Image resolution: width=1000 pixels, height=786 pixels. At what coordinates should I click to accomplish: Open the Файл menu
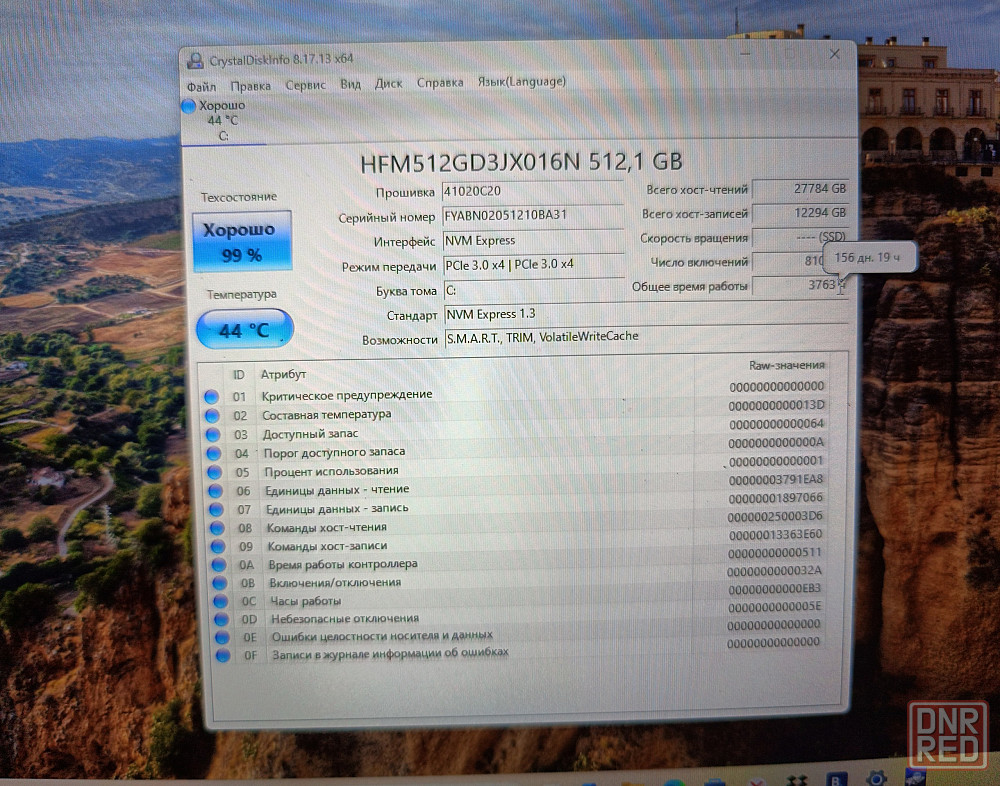coord(201,86)
